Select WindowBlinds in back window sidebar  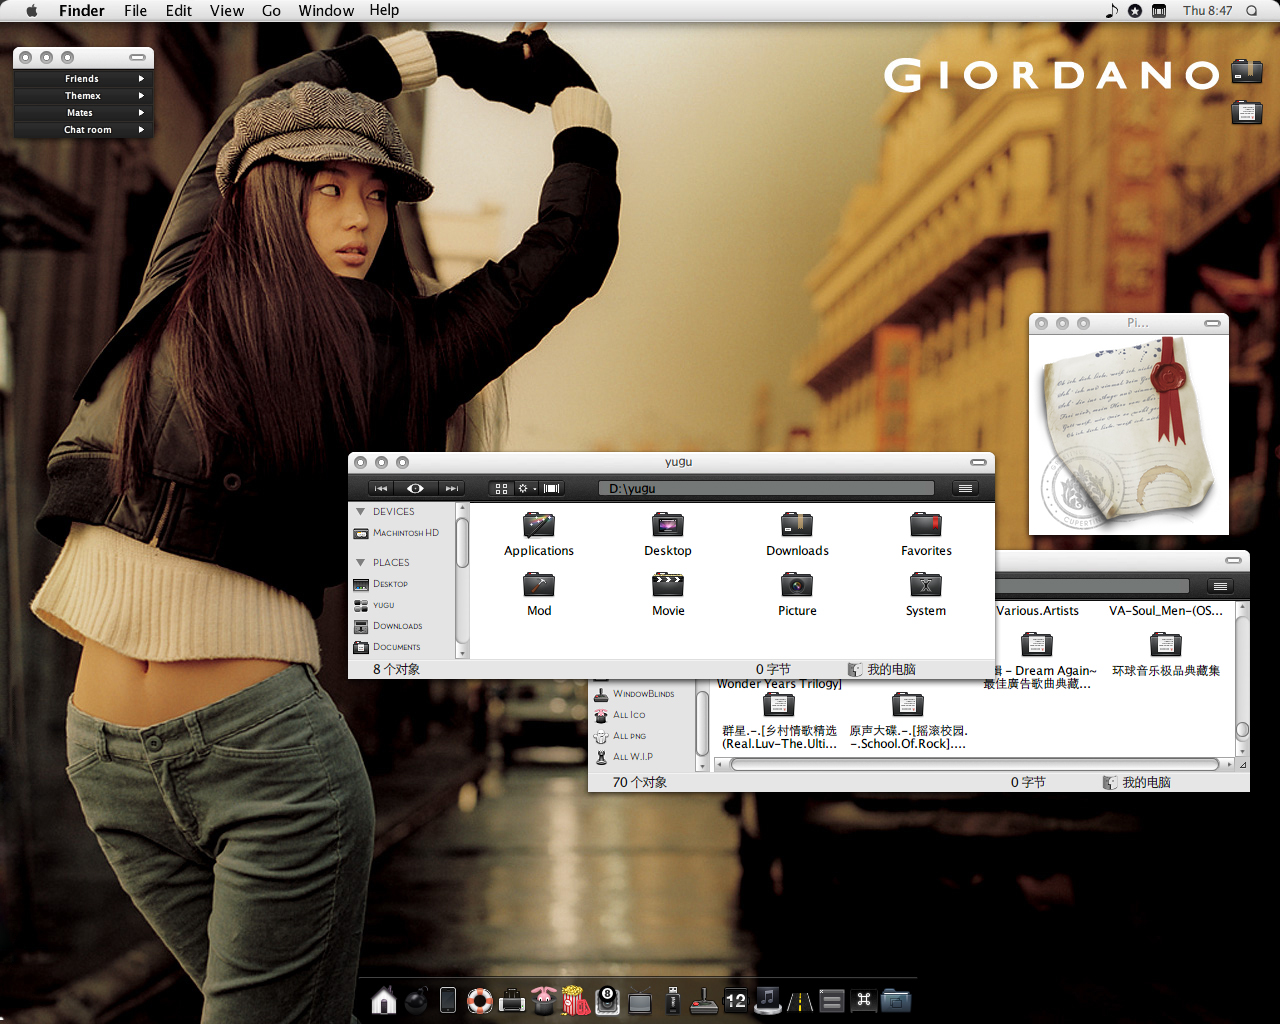pyautogui.click(x=634, y=694)
